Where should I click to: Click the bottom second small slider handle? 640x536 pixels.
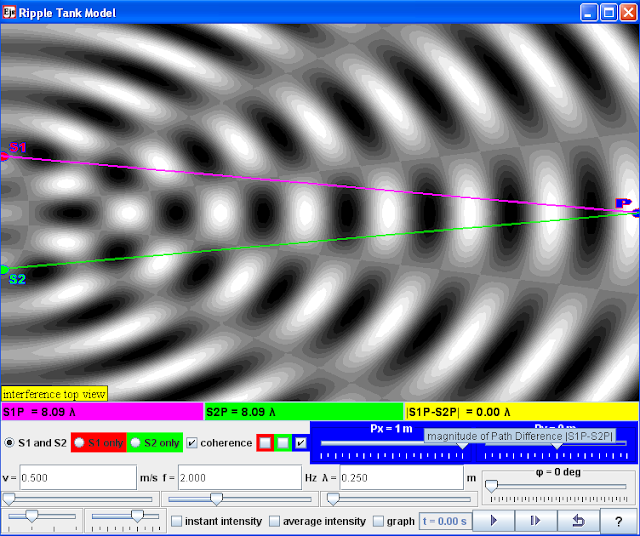(138, 516)
